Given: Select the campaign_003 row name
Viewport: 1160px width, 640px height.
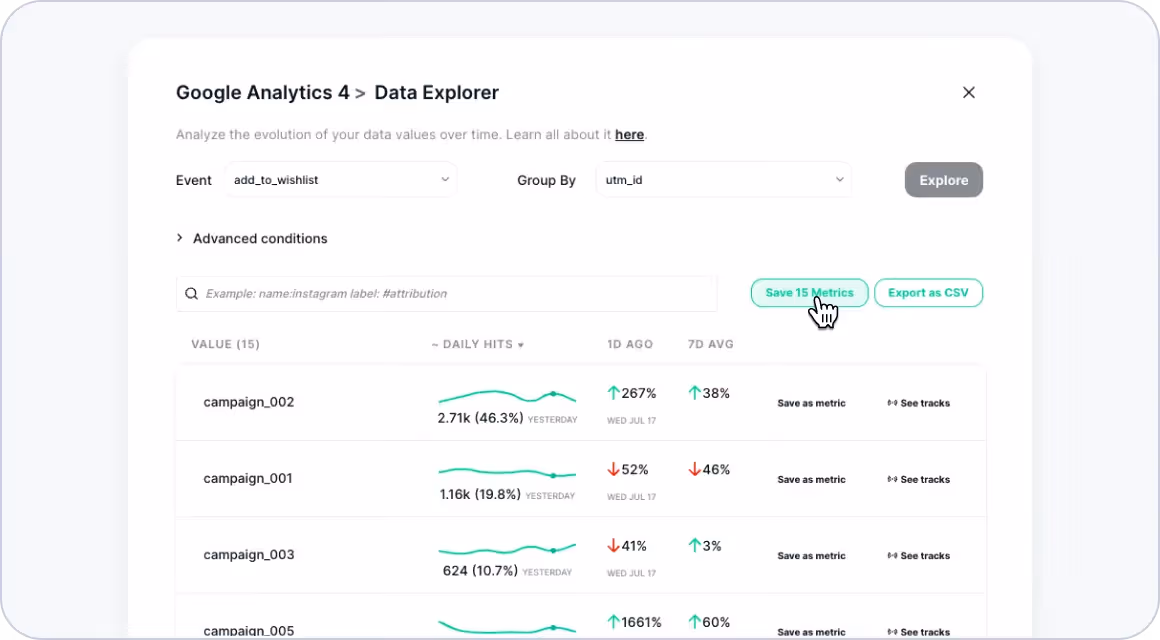Looking at the screenshot, I should coord(249,554).
